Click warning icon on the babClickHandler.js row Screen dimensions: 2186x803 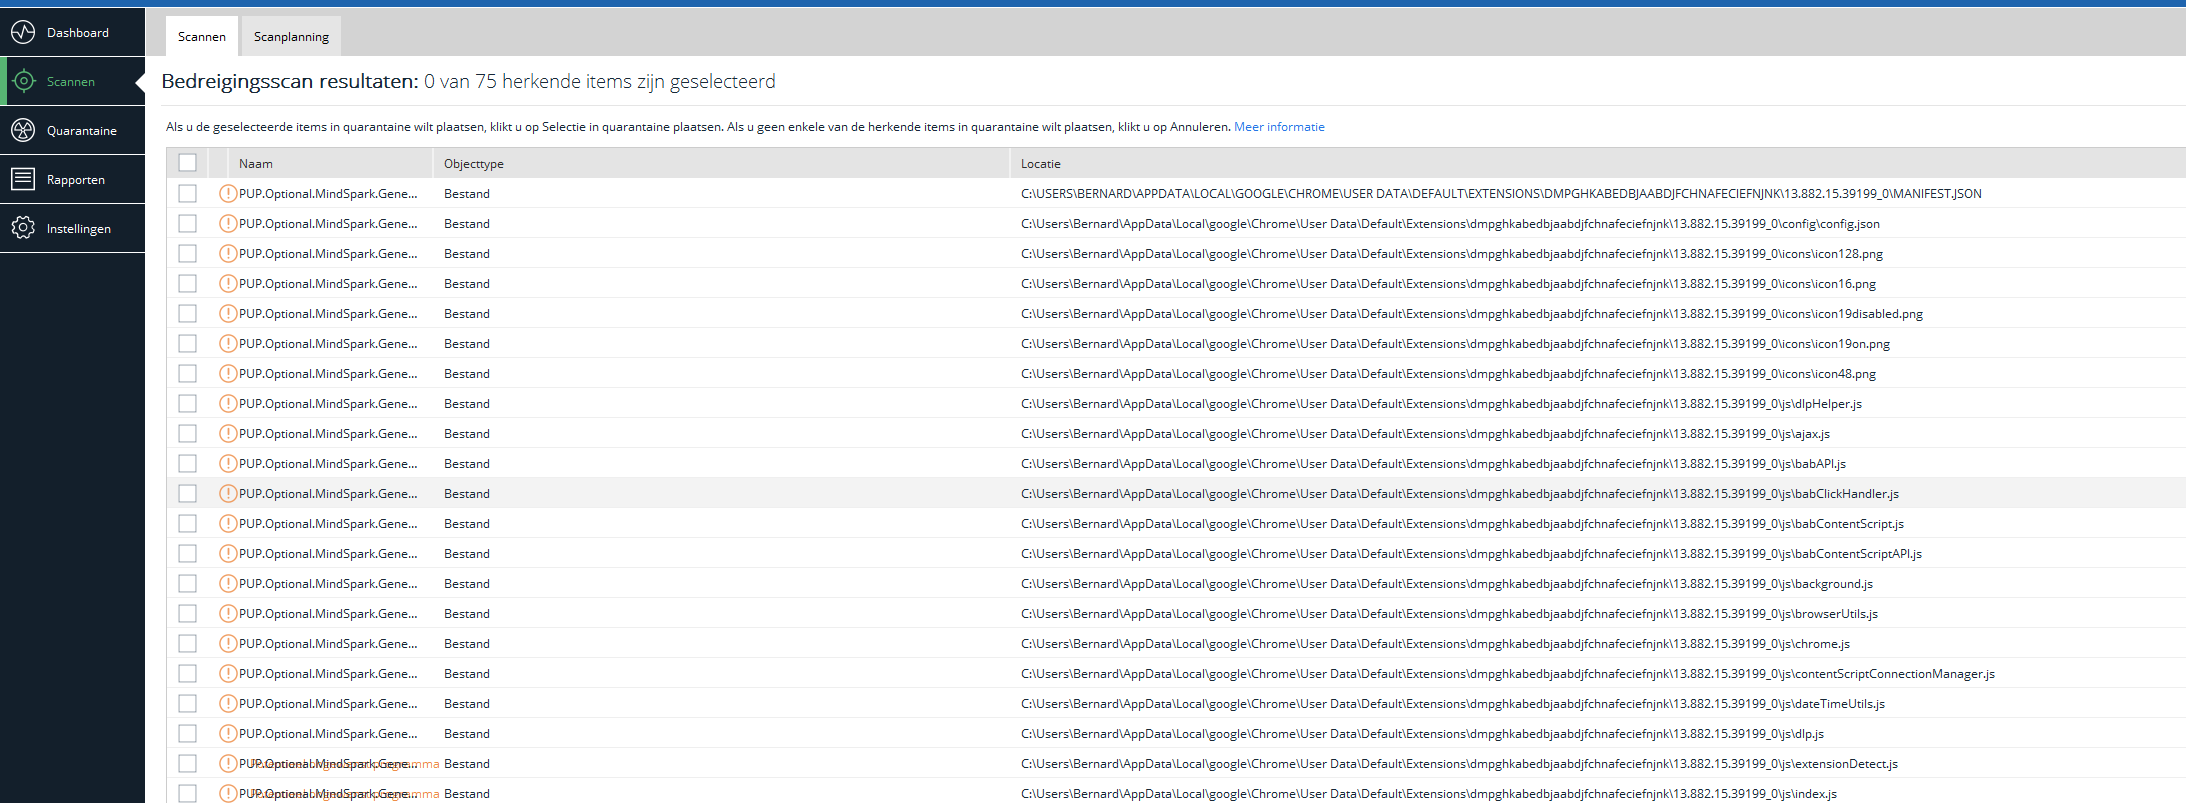(228, 494)
